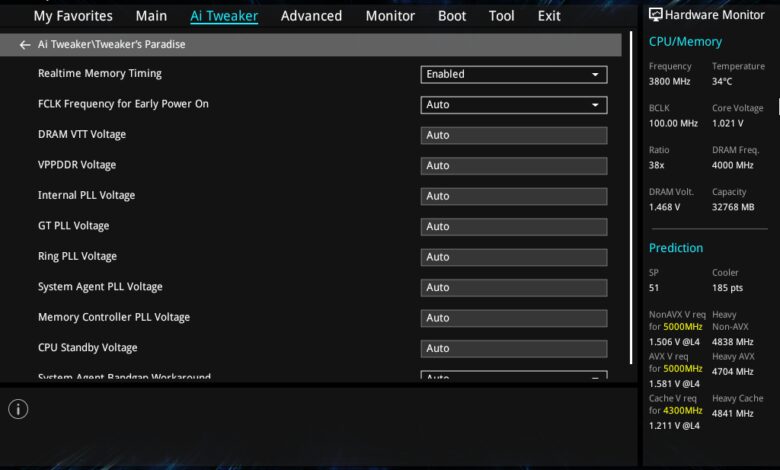Click the 1.581 V @L4 value
This screenshot has width=780, height=470.
point(674,384)
